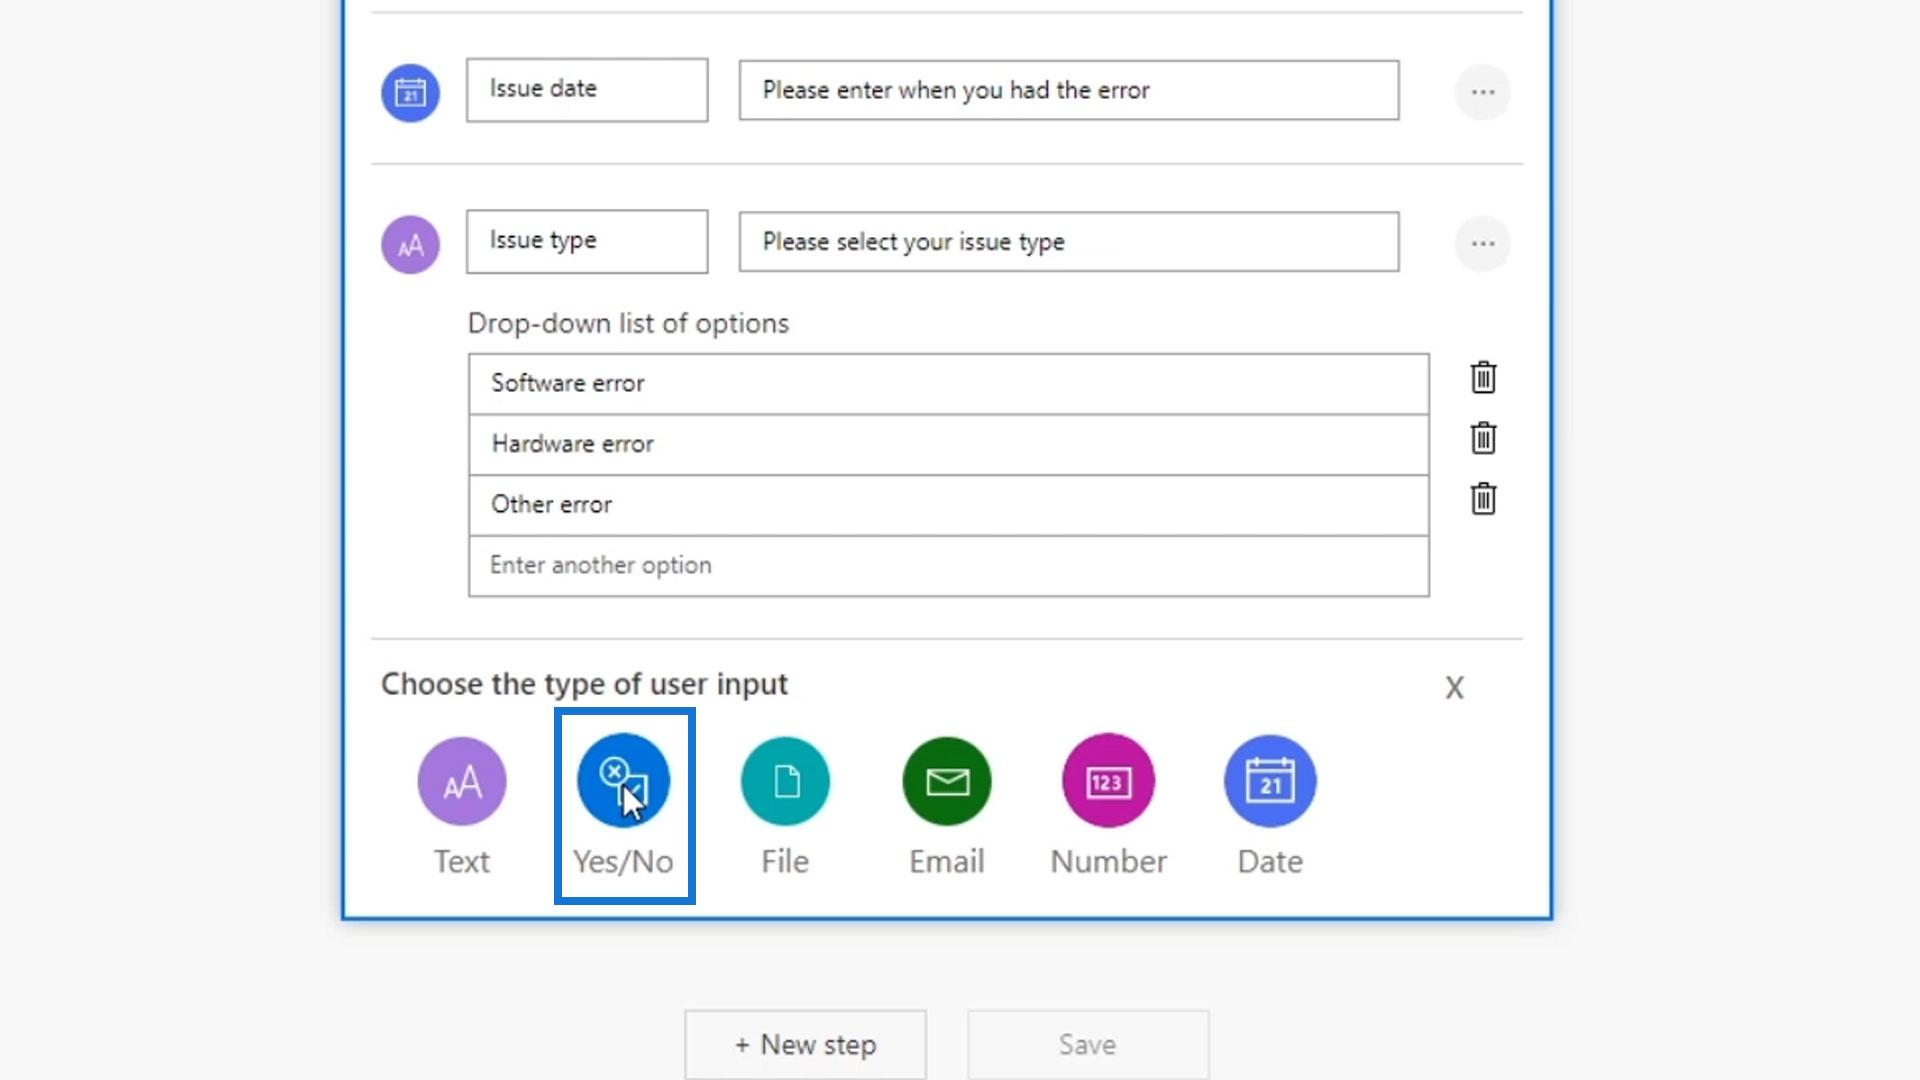1920x1080 pixels.
Task: Select the Number input type icon
Action: [x=1108, y=781]
